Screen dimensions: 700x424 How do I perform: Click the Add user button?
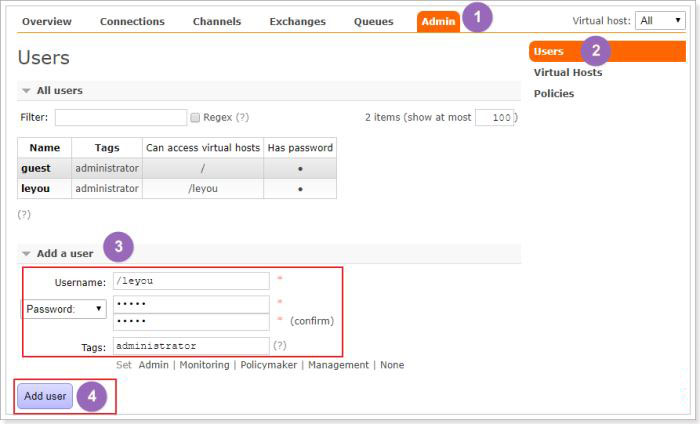[x=45, y=396]
